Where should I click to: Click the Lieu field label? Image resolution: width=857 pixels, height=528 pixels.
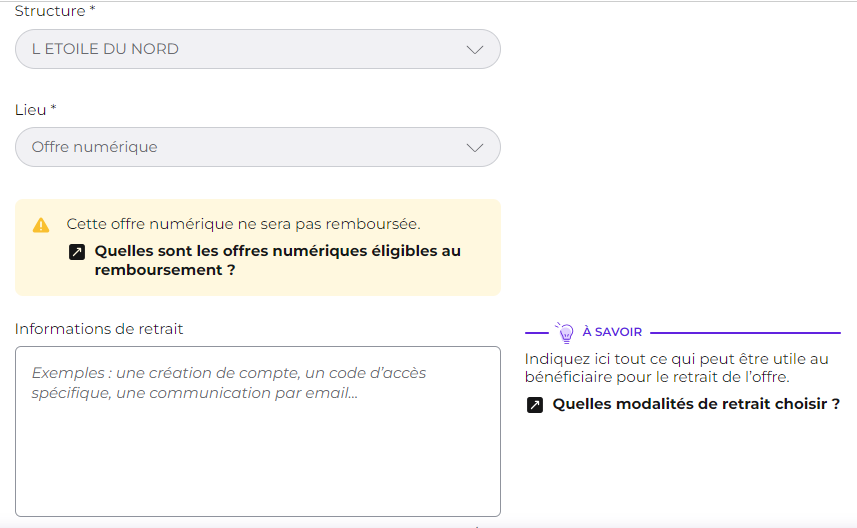(36, 110)
